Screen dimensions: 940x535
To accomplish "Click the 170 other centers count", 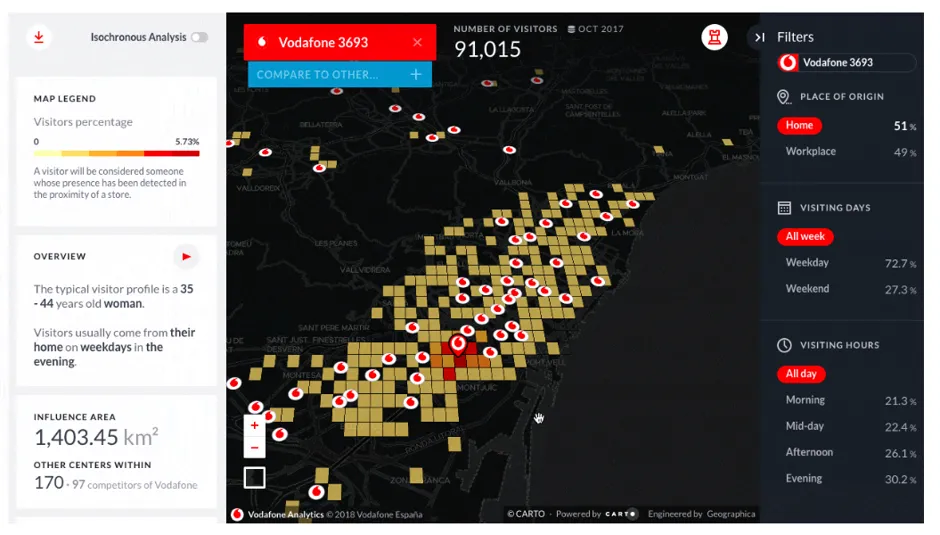I will tap(49, 483).
